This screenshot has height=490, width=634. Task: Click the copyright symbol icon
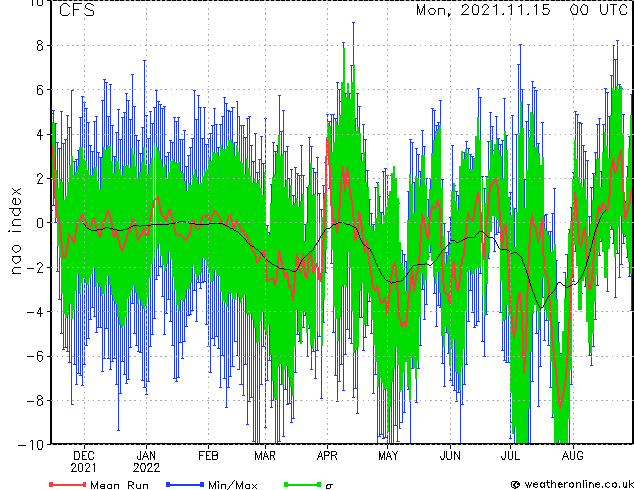(515, 484)
